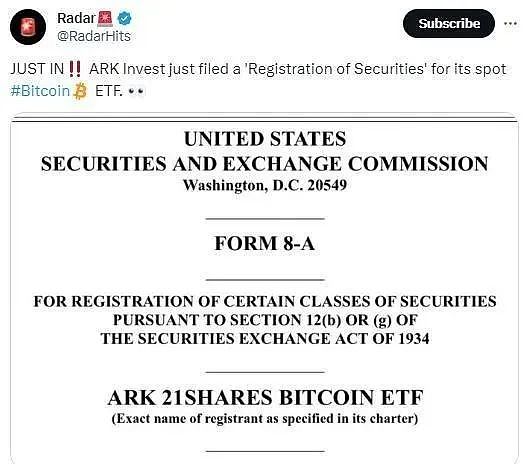
Task: Open the #Bitcoin hashtag
Action: click(40, 91)
